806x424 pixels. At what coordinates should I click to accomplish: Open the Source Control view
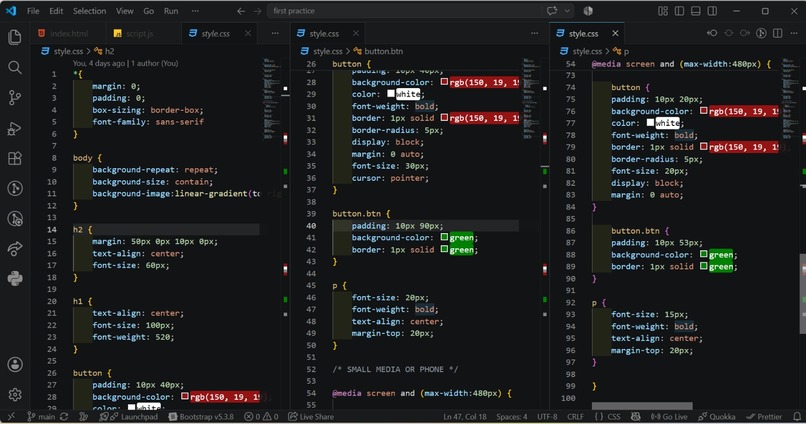[x=14, y=98]
